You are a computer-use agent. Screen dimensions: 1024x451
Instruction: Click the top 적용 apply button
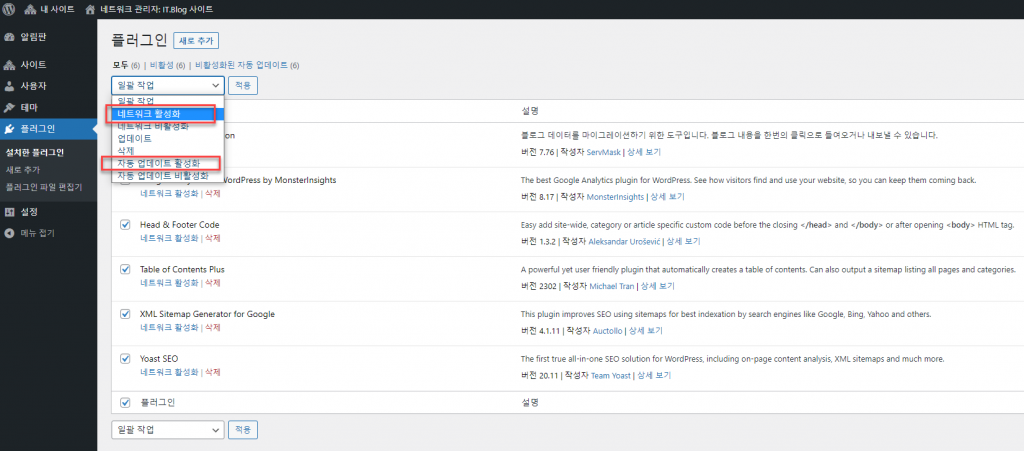pyautogui.click(x=243, y=86)
